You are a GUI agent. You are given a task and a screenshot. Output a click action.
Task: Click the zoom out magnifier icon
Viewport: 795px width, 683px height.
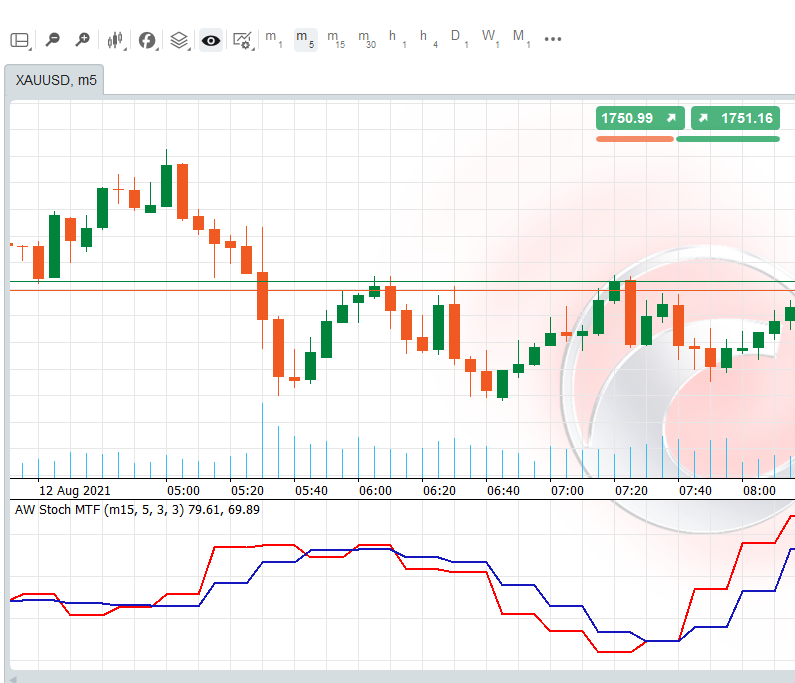[x=52, y=40]
